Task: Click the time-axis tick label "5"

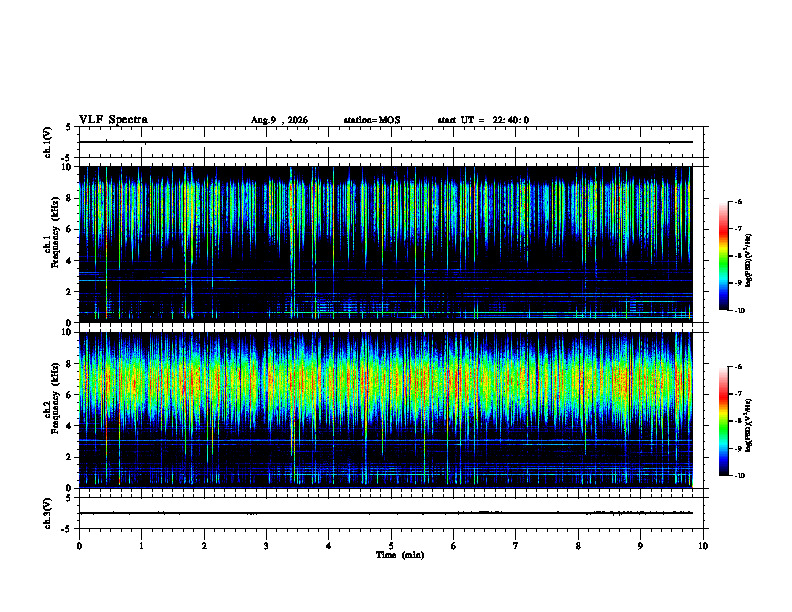Action: (x=391, y=546)
